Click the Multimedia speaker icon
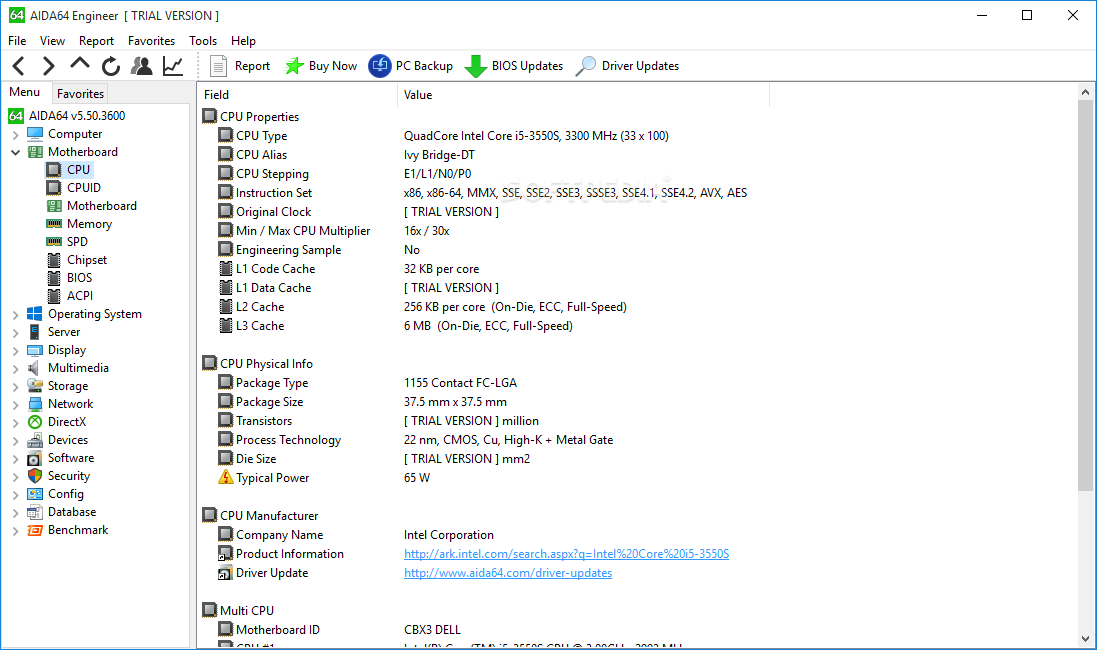The width and height of the screenshot is (1097, 650). [34, 368]
